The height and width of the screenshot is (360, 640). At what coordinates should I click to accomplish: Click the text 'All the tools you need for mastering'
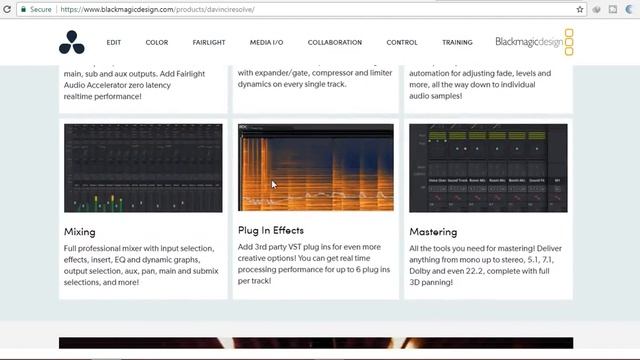coord(472,249)
